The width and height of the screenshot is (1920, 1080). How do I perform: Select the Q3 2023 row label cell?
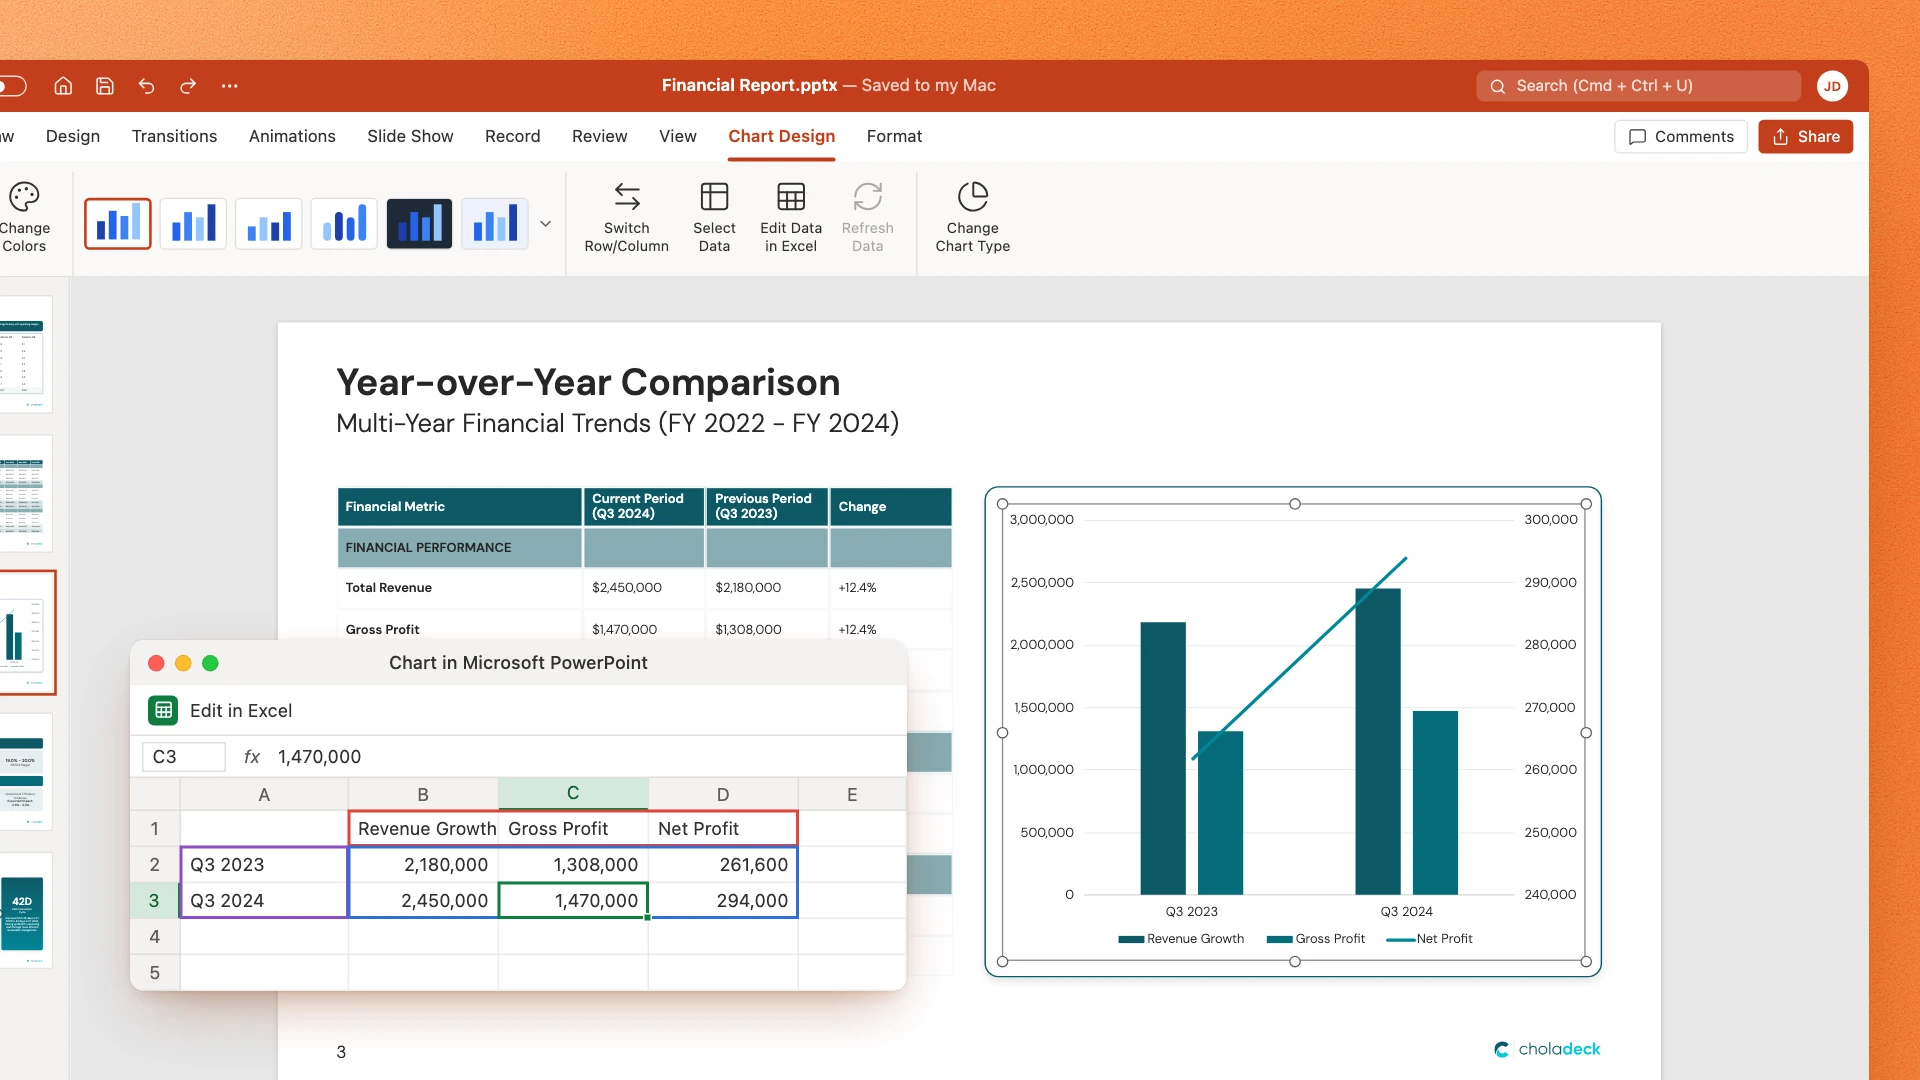pyautogui.click(x=264, y=865)
